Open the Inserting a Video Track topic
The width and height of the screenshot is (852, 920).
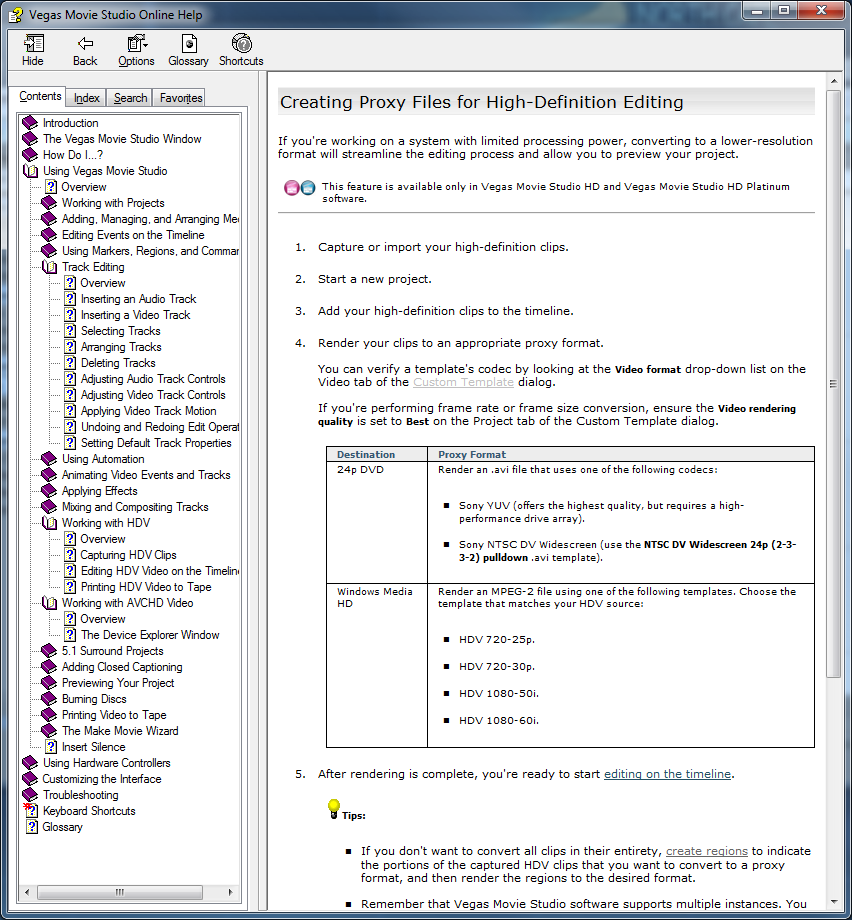136,315
